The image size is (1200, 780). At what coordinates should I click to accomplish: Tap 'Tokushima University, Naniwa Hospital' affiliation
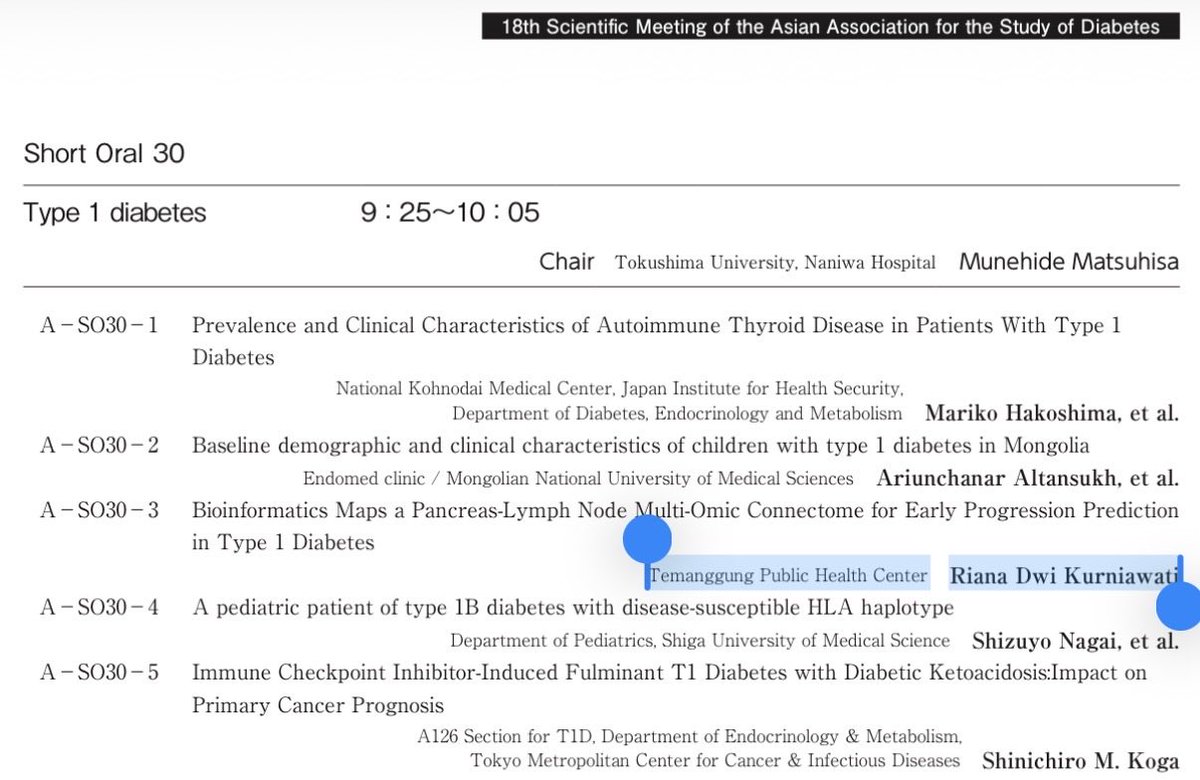click(775, 263)
